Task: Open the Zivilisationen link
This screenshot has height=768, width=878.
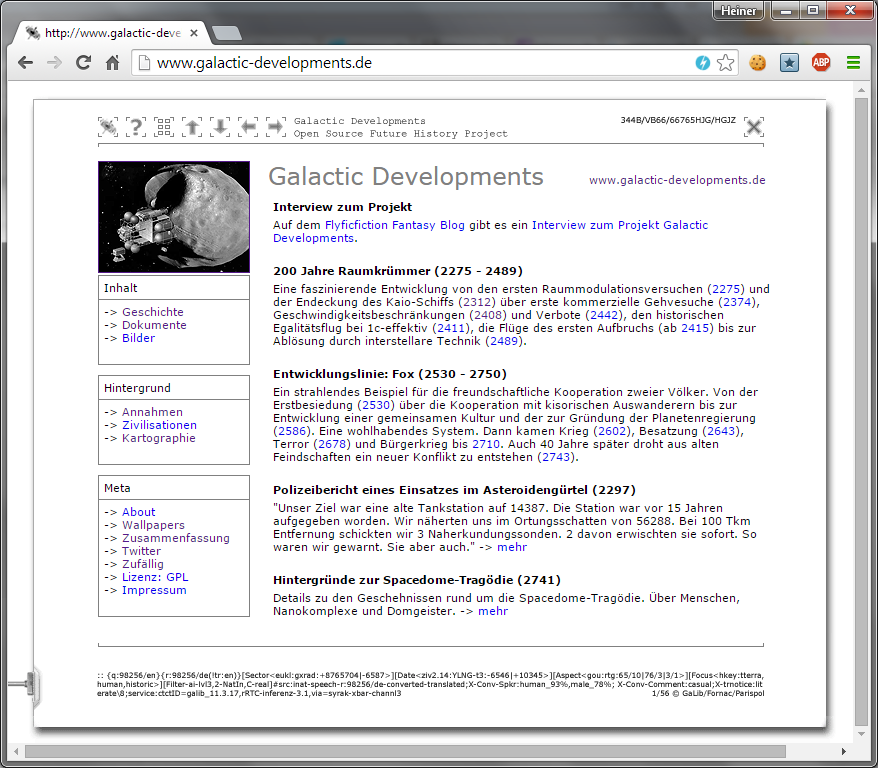Action: 159,425
